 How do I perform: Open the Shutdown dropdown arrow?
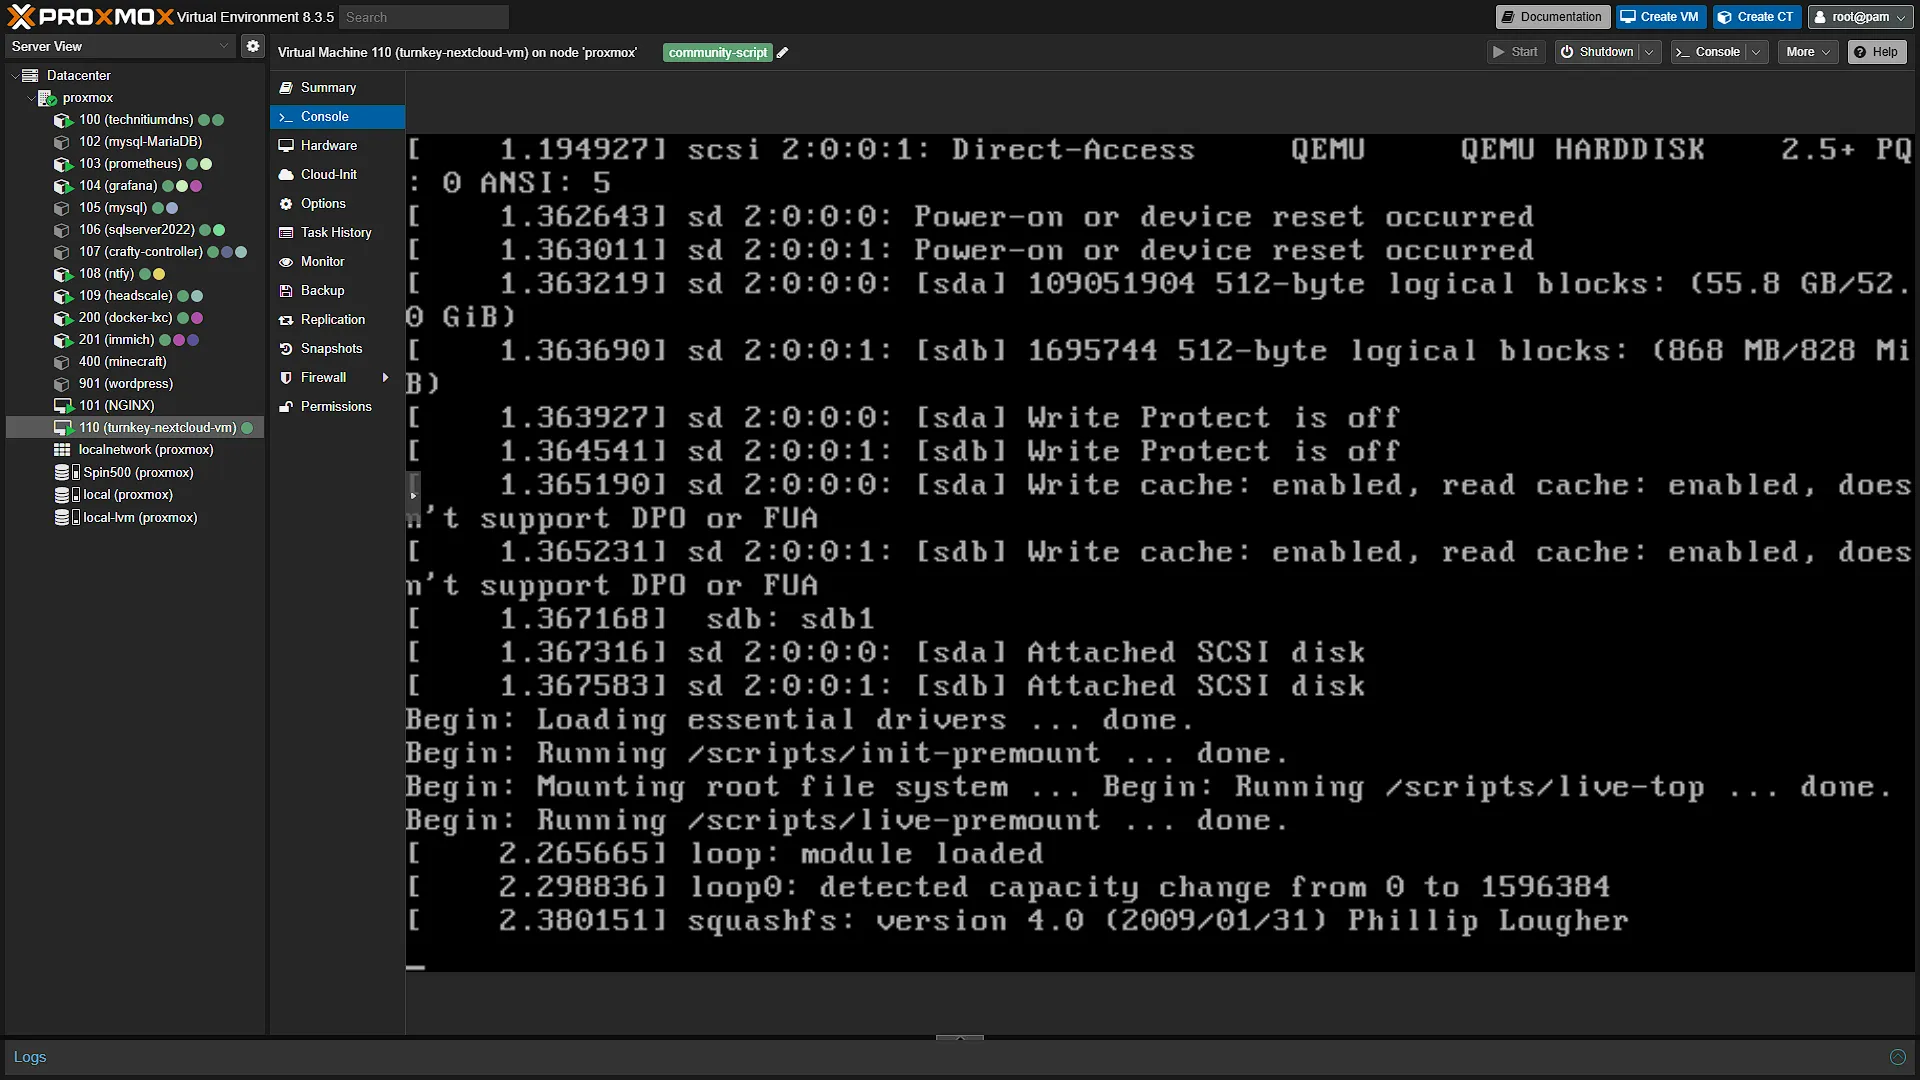1649,52
